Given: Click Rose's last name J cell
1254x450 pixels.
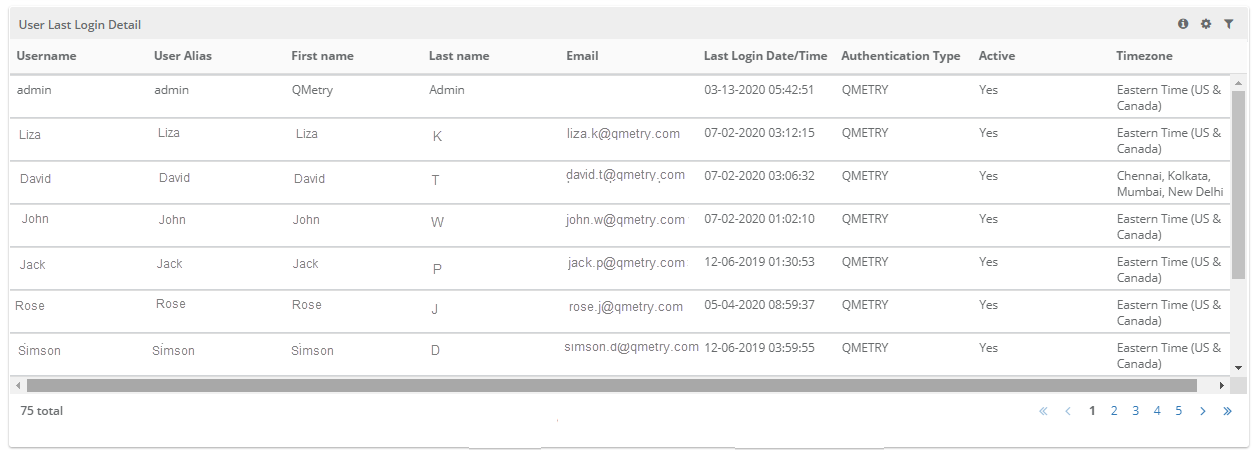Looking at the screenshot, I should [435, 310].
